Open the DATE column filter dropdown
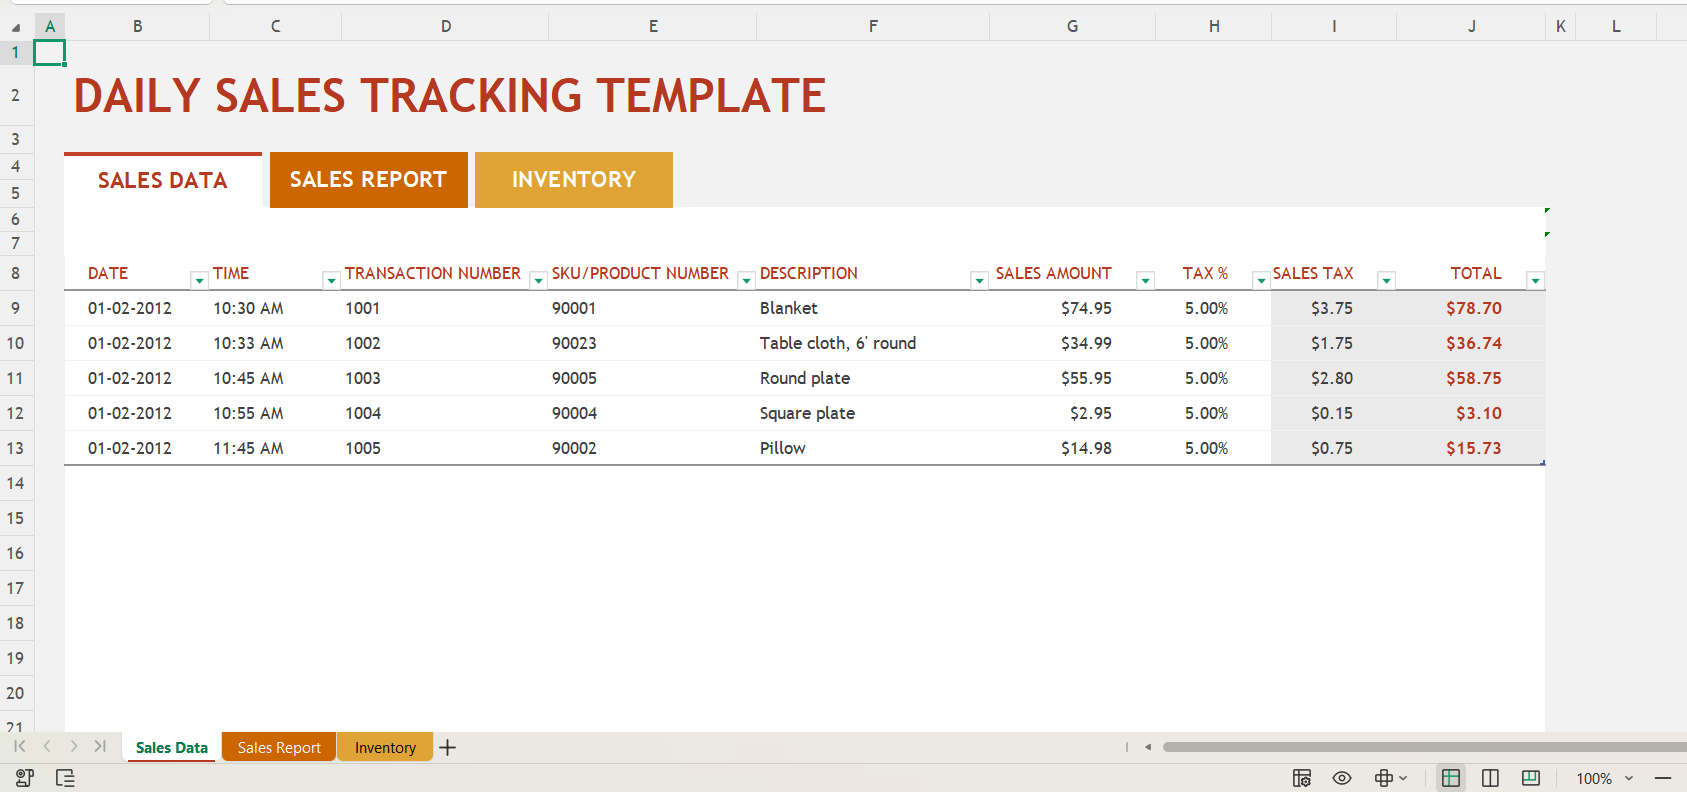Screen dimensions: 1687x792 (x=199, y=281)
